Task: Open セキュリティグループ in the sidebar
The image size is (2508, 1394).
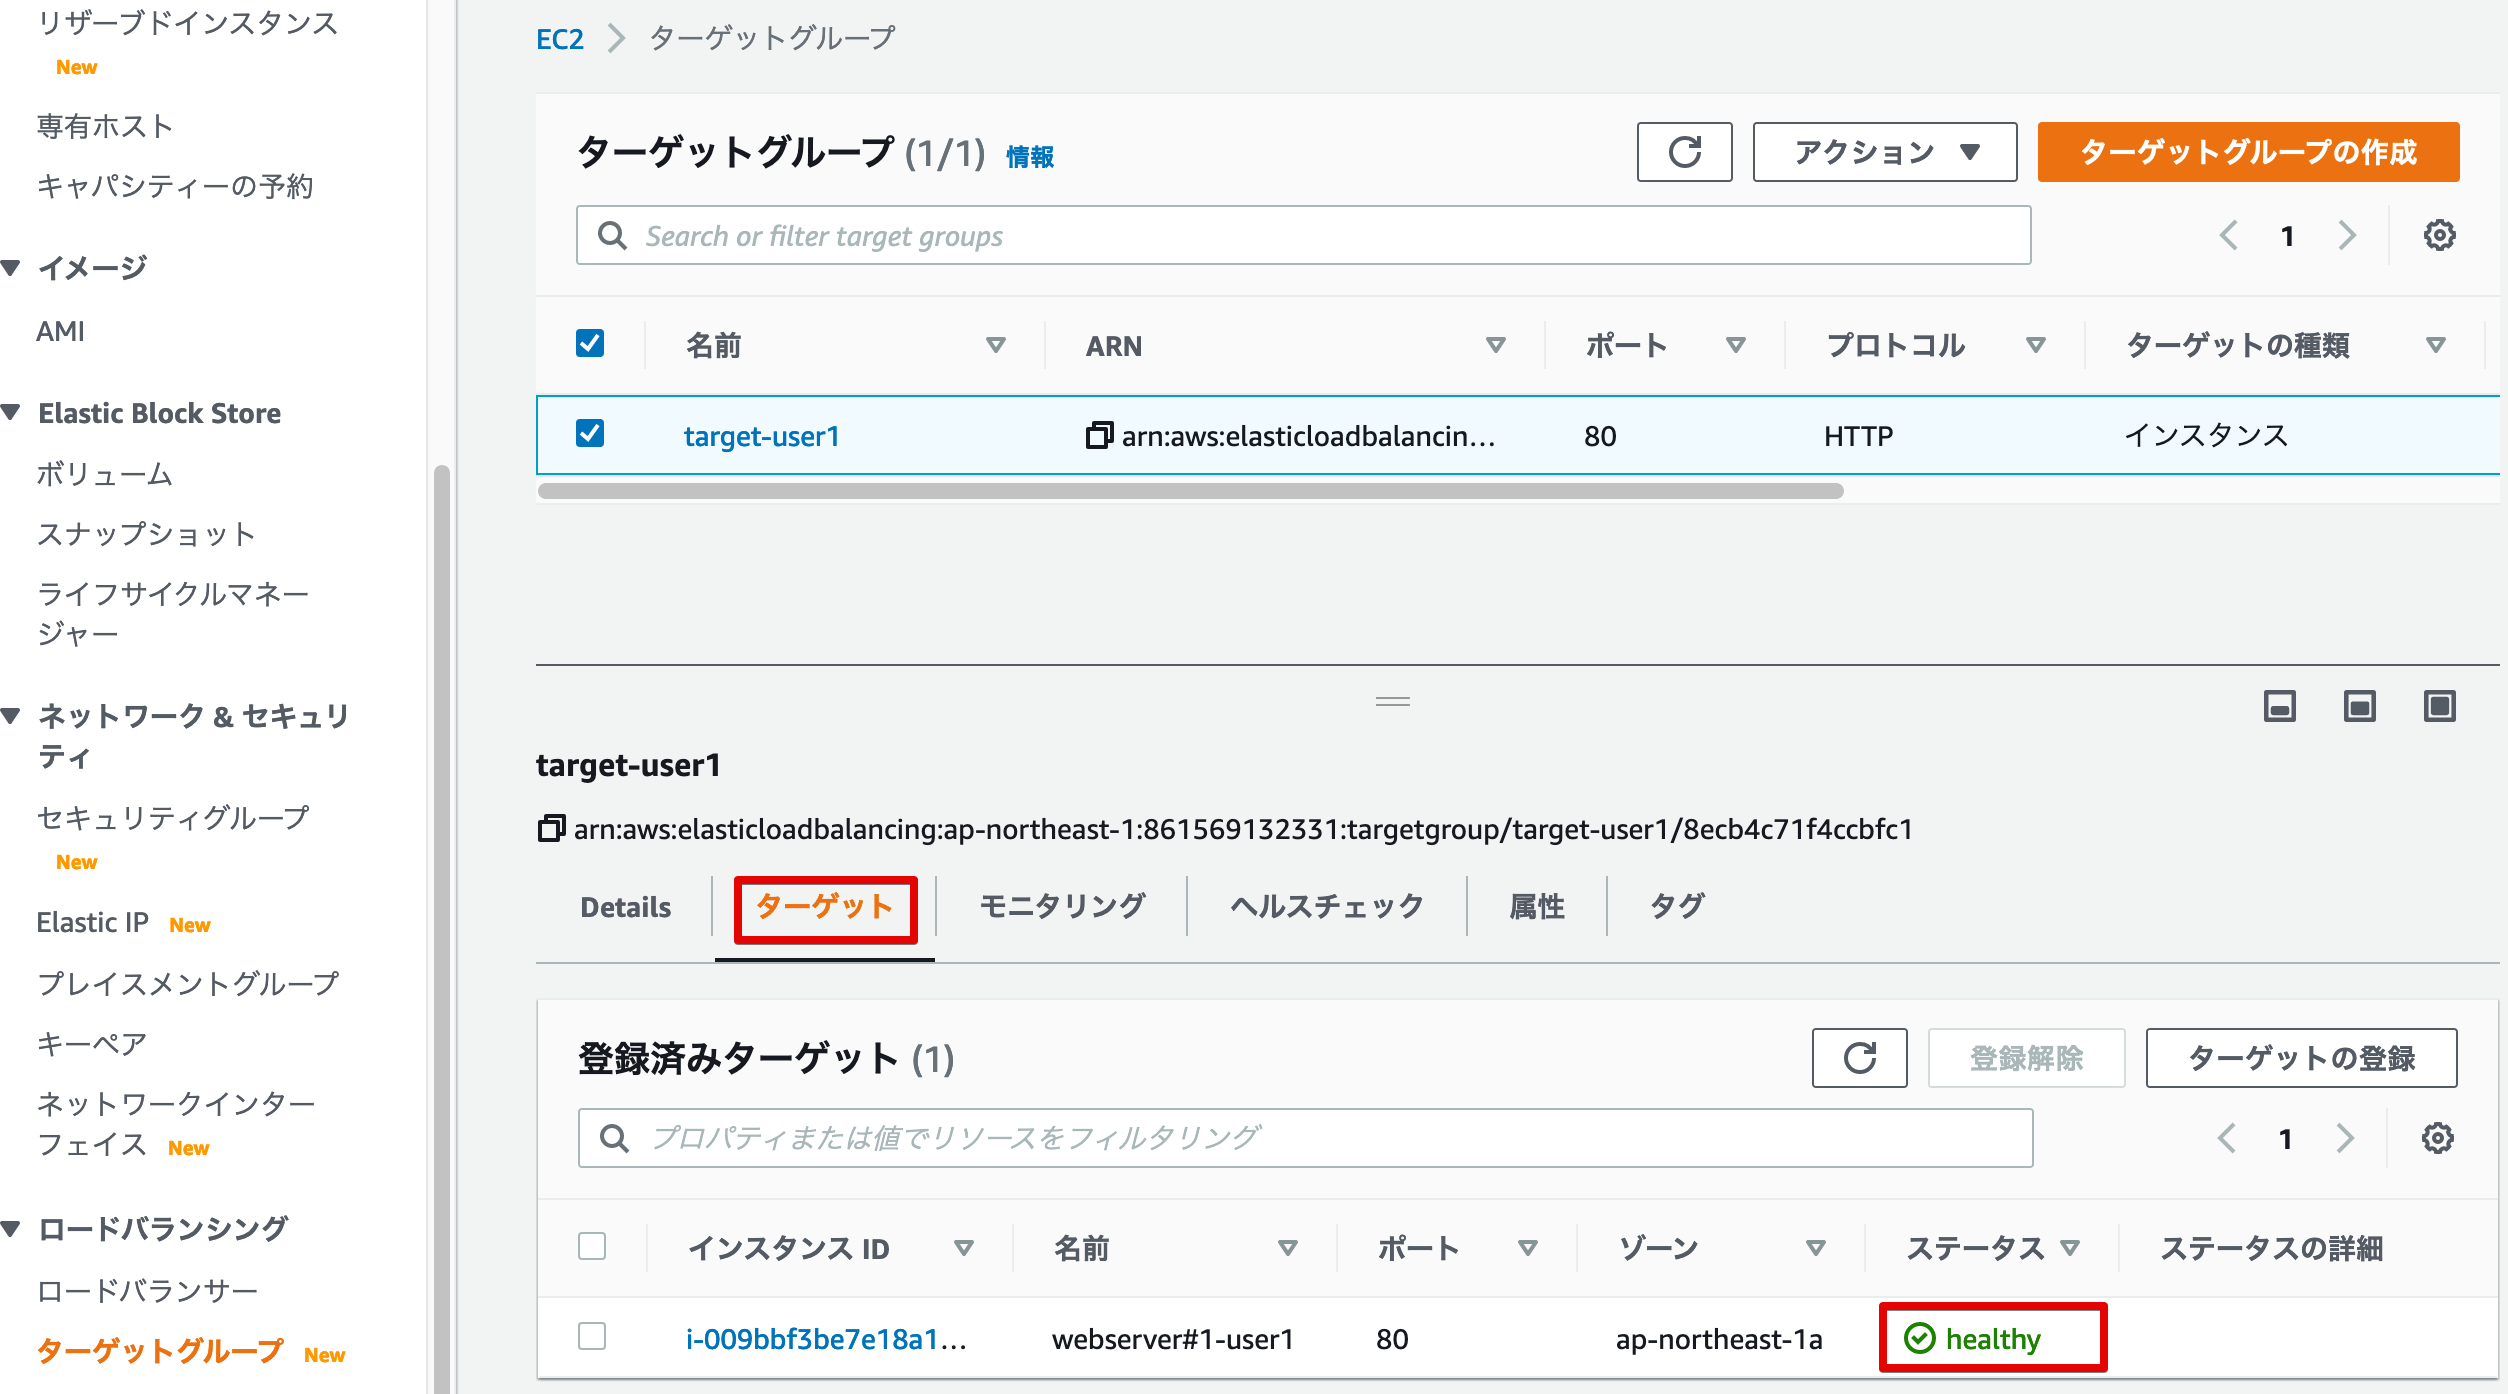Action: point(173,817)
